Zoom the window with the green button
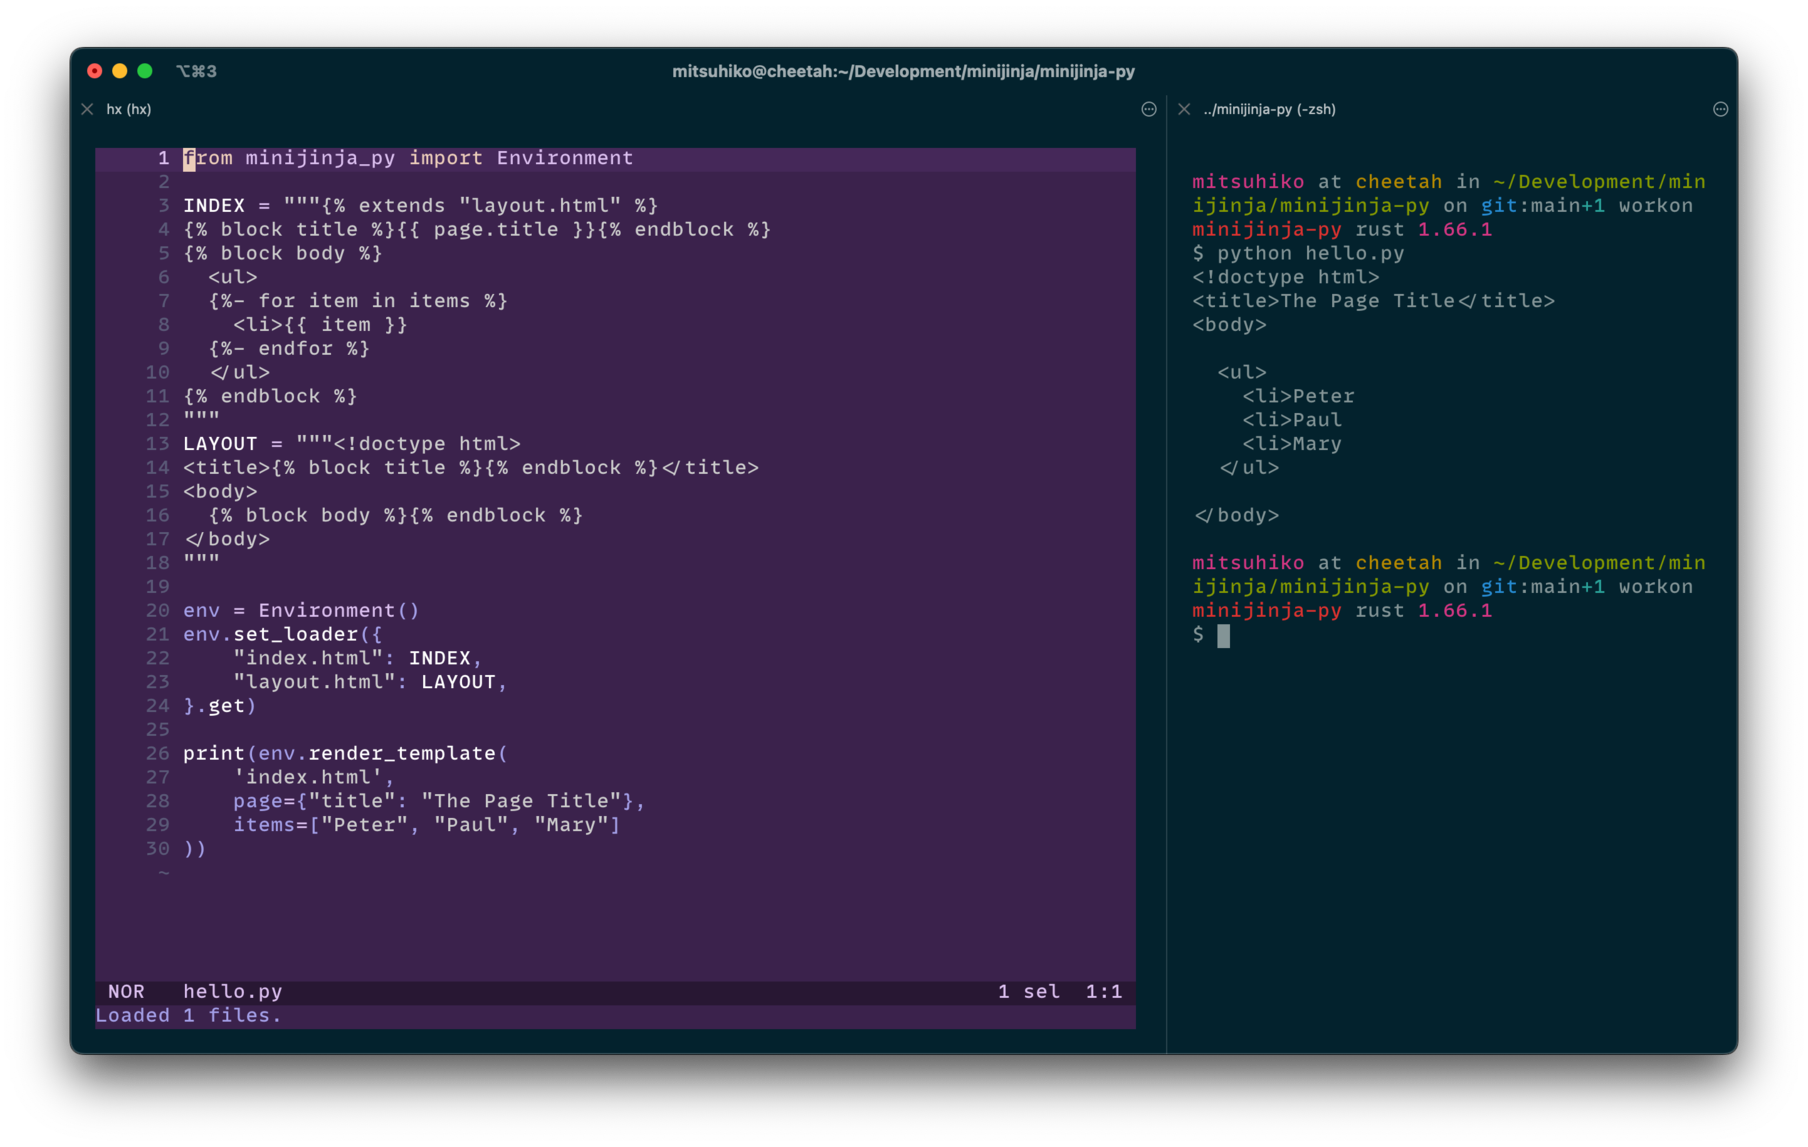Screen dimensions: 1808x1147 point(145,71)
